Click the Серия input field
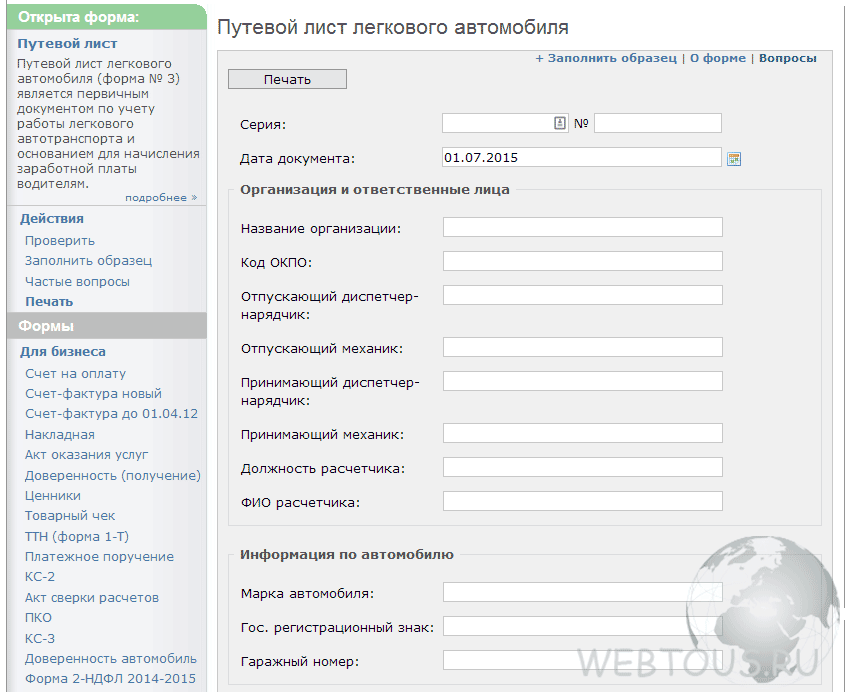Screen dimensions: 845x692 pos(505,123)
